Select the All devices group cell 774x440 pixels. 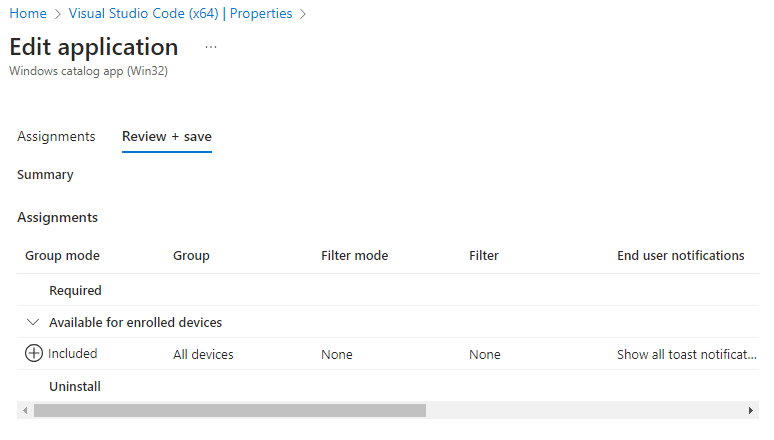click(203, 354)
